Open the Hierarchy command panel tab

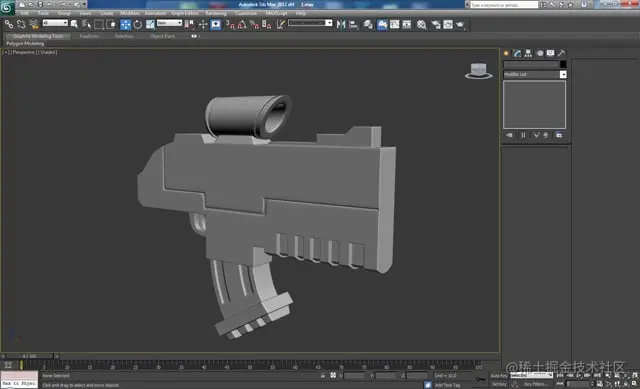[528, 53]
